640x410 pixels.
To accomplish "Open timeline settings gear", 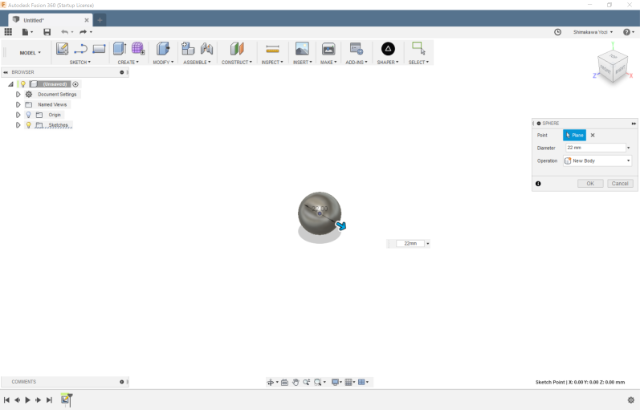I will [631, 400].
